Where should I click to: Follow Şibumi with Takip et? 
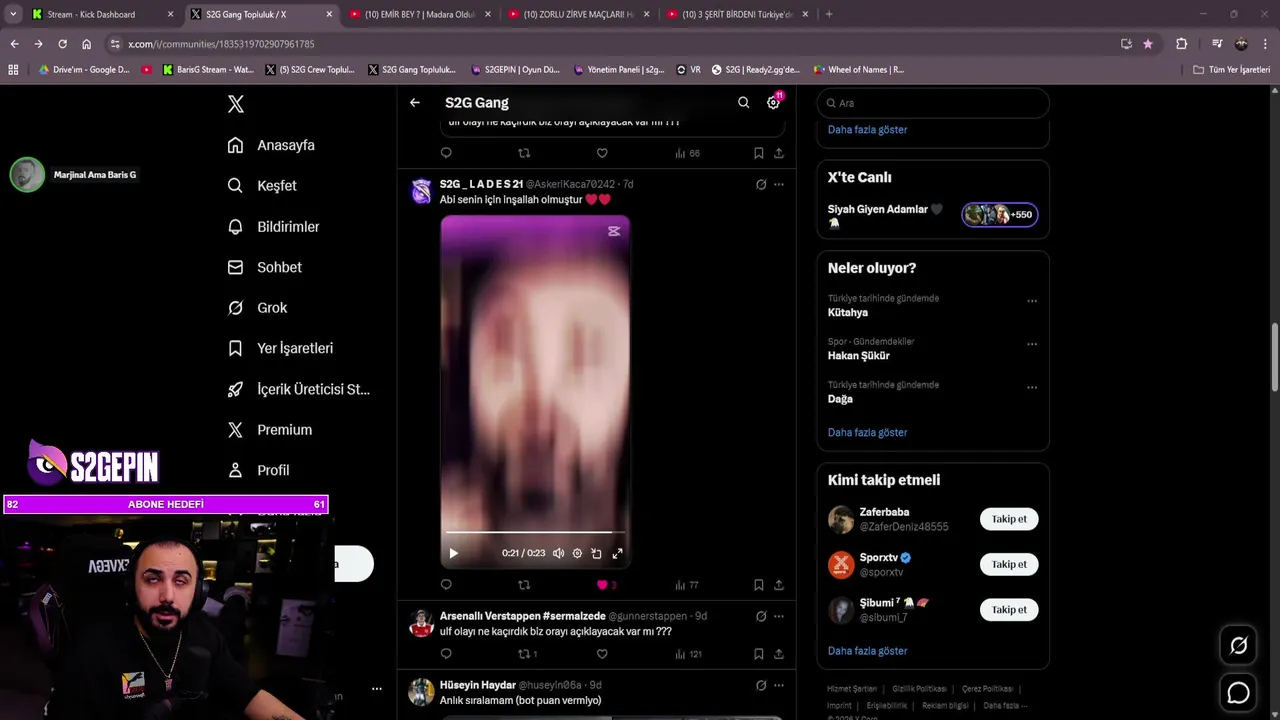click(x=1009, y=610)
